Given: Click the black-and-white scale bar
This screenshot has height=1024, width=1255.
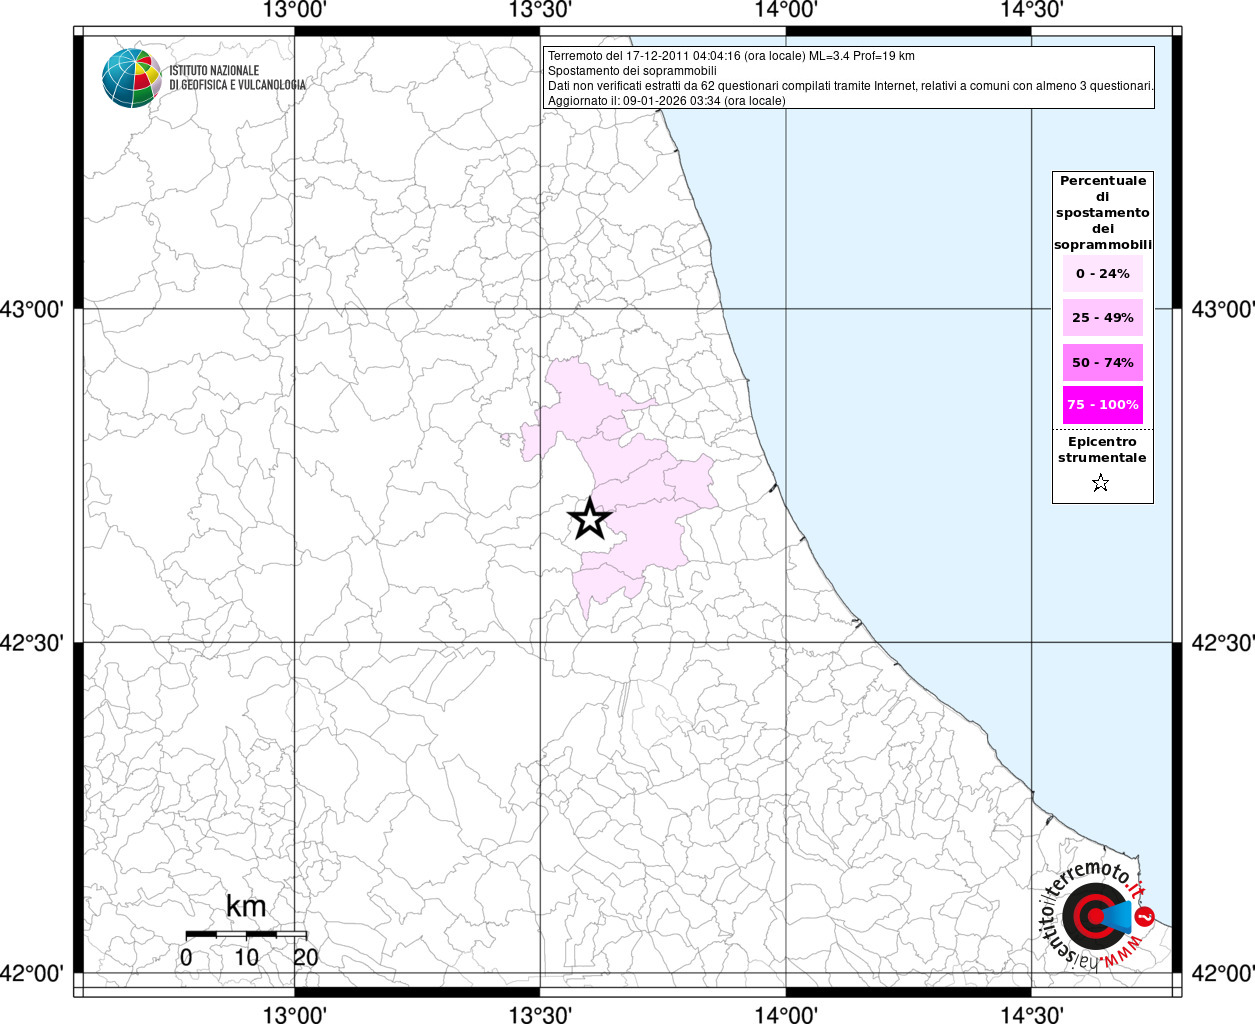Looking at the screenshot, I should [246, 934].
